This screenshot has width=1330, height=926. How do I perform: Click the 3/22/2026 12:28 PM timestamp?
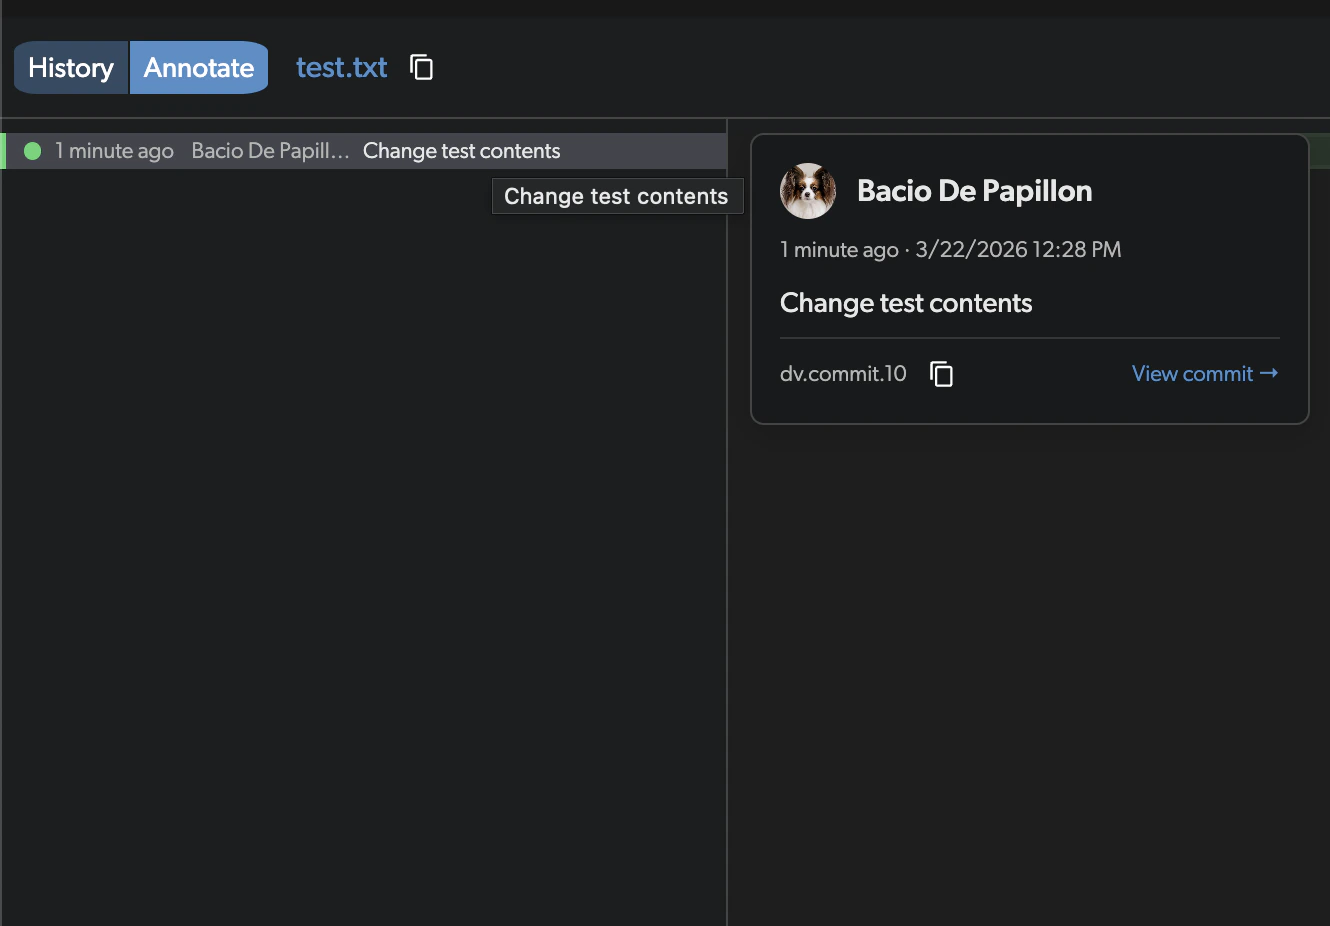click(1017, 249)
